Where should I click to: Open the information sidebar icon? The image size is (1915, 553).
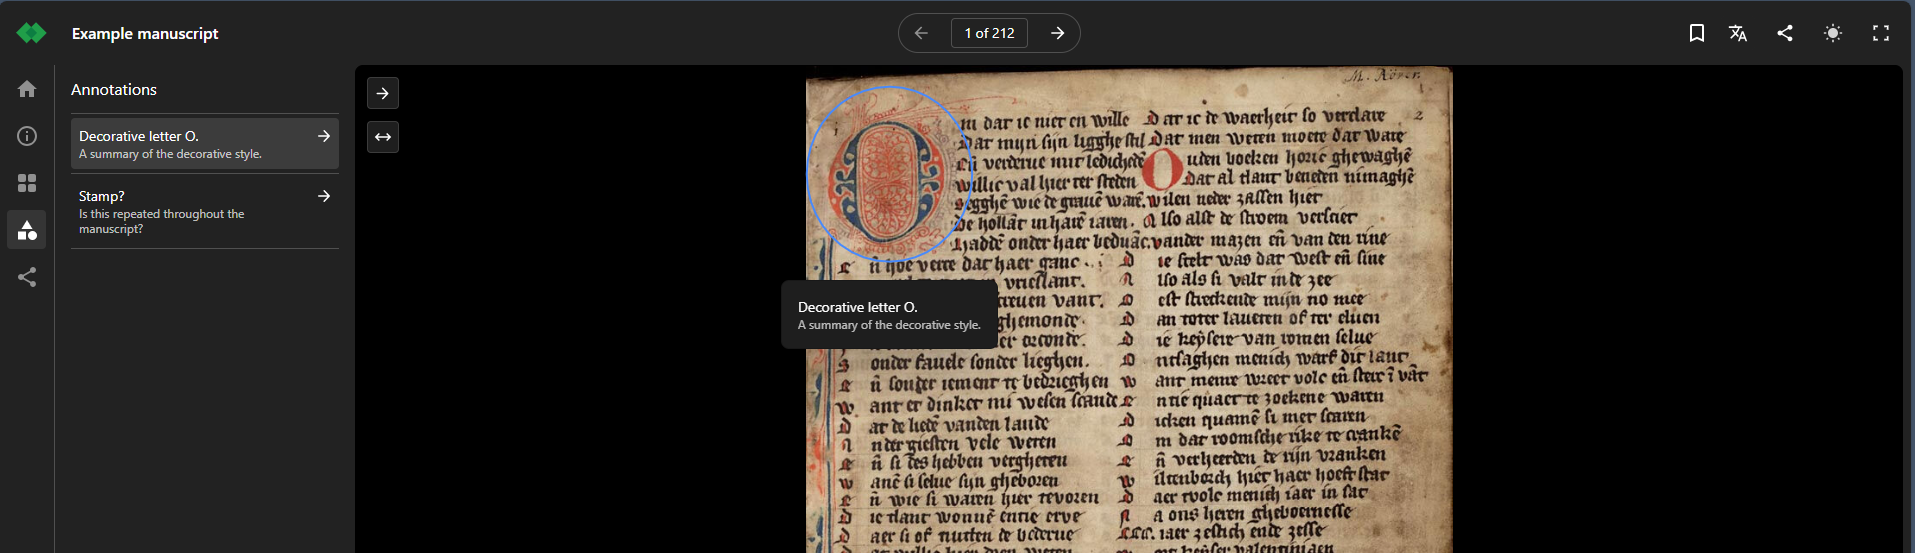[x=27, y=136]
